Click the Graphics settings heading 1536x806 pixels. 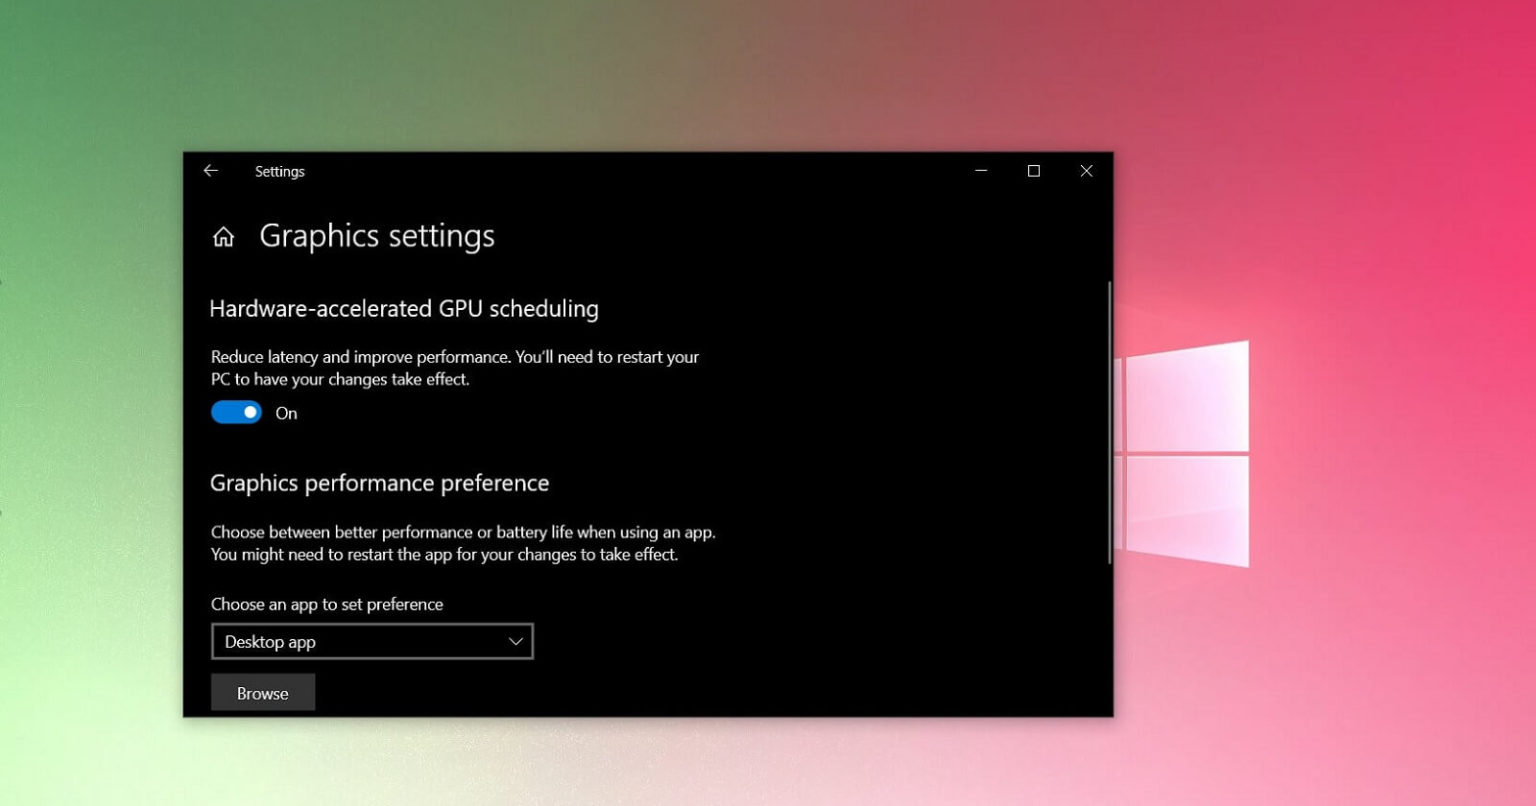377,236
